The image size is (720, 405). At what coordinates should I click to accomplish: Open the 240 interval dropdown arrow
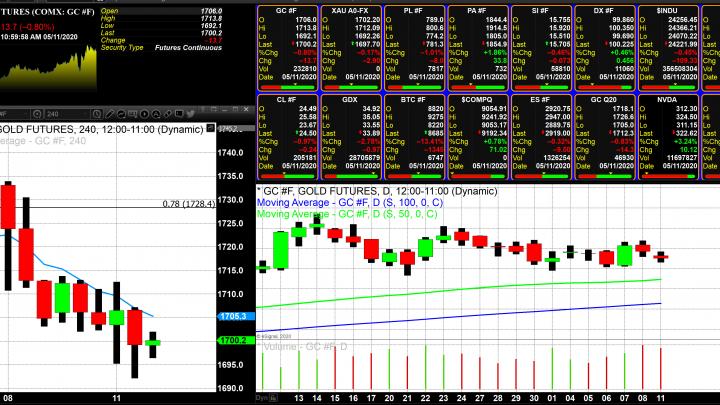[85, 114]
